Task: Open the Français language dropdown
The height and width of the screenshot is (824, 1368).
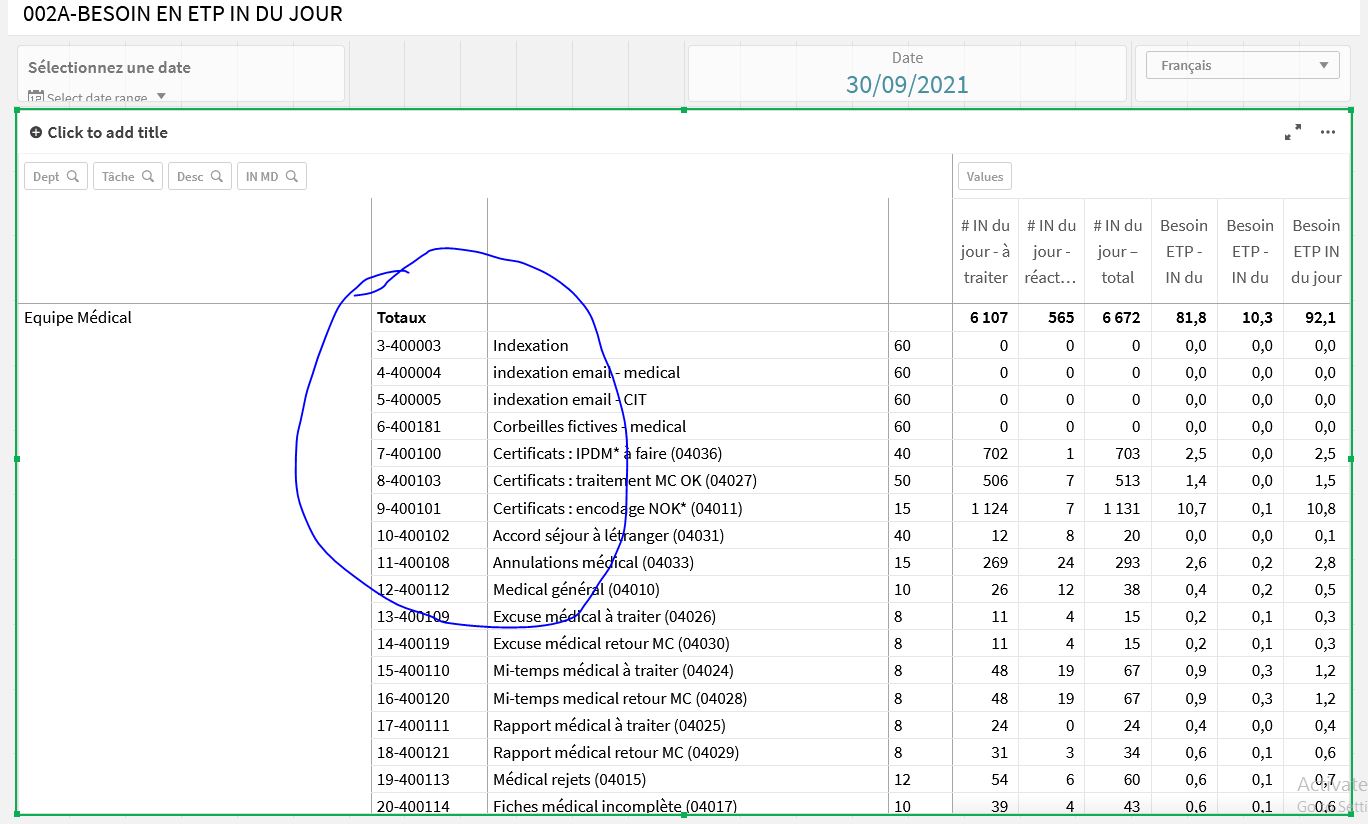Action: coord(1242,65)
